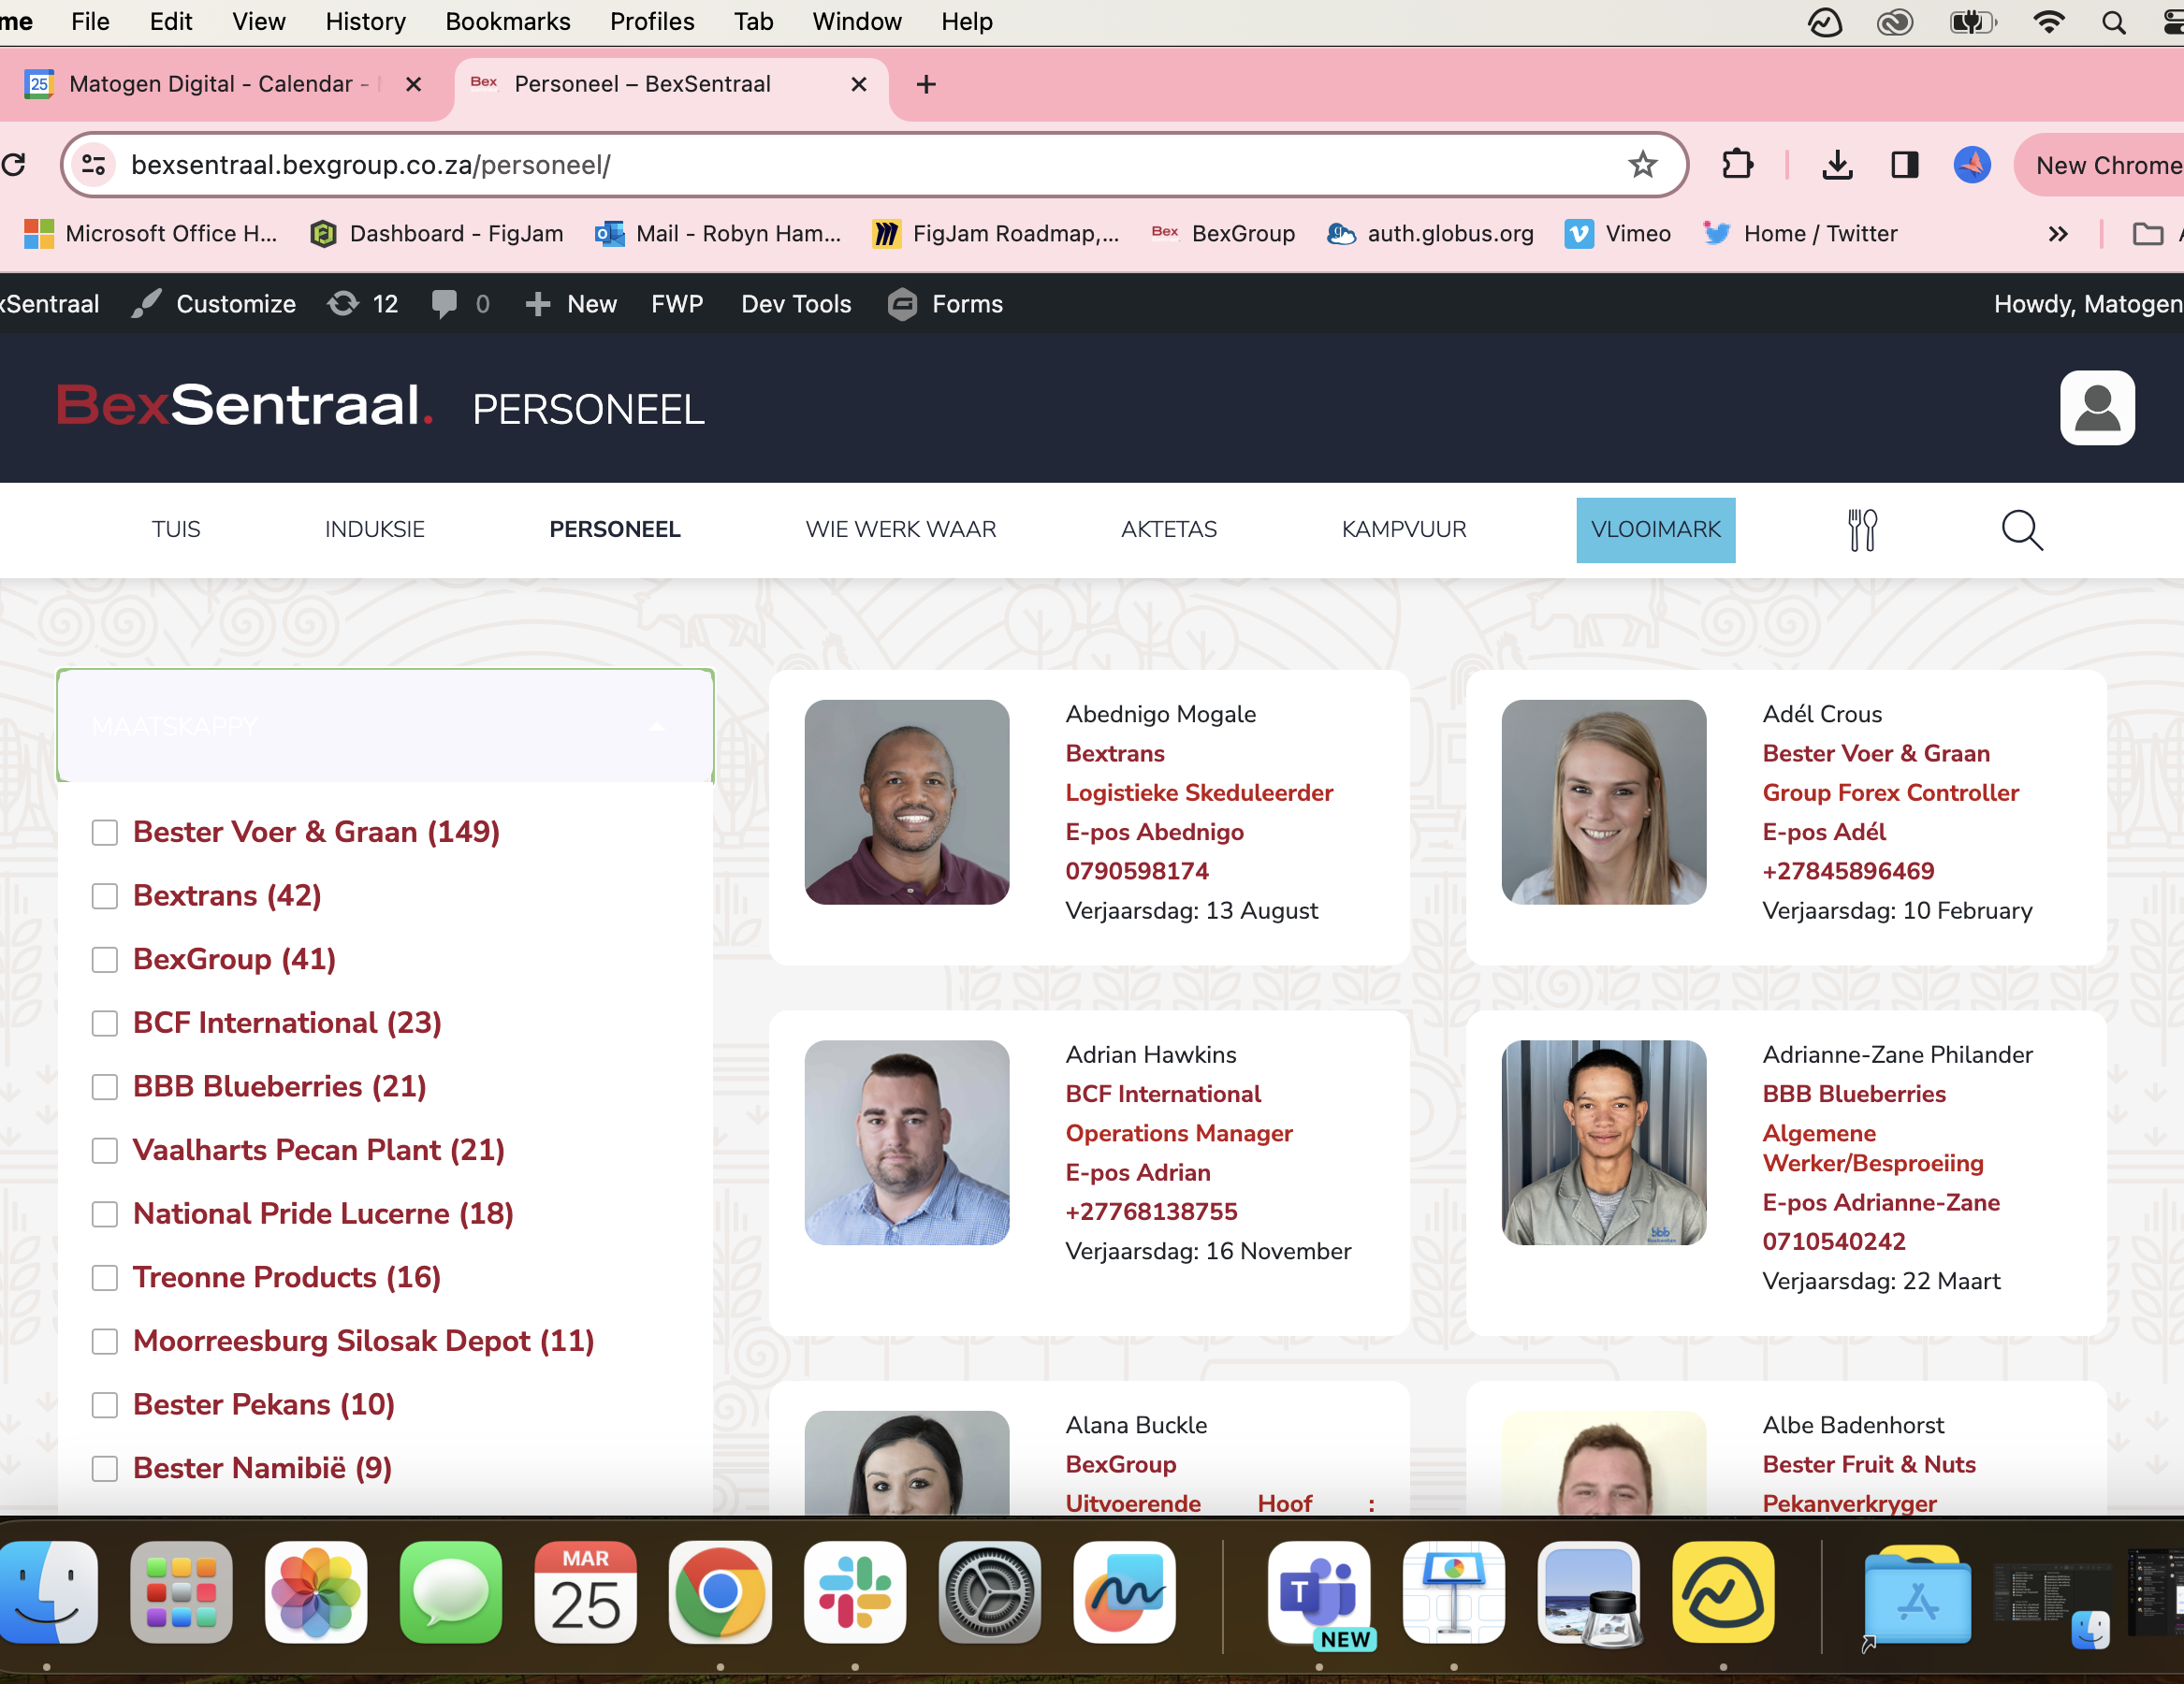Enable the Bextrans company checkbox
The height and width of the screenshot is (1684, 2184).
105,896
